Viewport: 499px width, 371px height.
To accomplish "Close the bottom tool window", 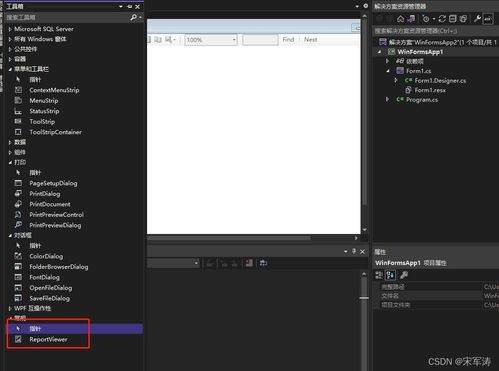I will pyautogui.click(x=362, y=252).
